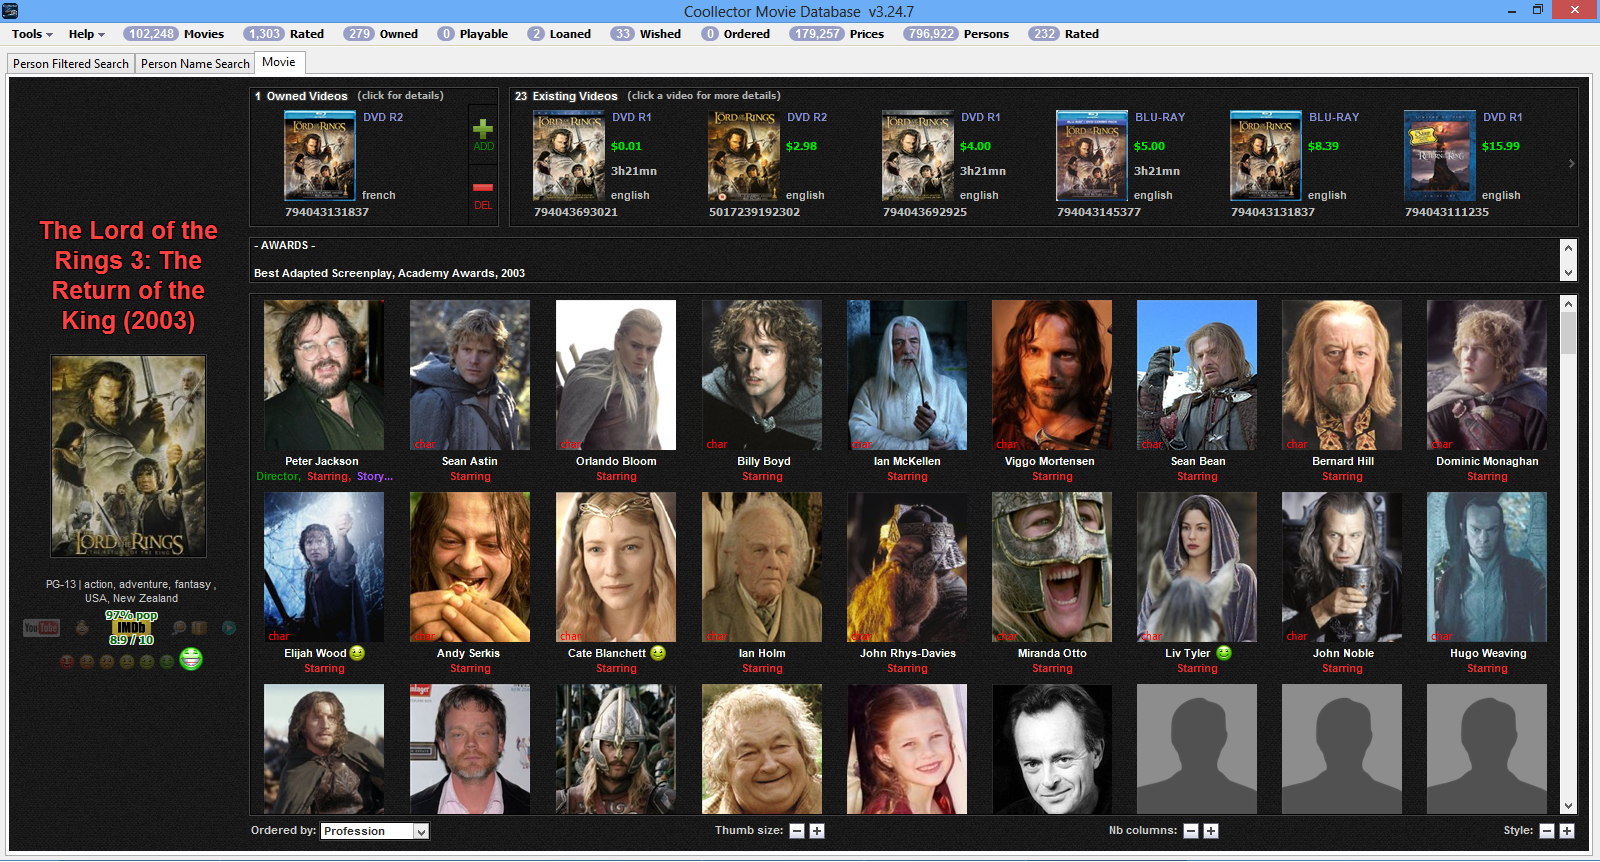
Task: Click red minus DEL video icon
Action: pyautogui.click(x=483, y=194)
